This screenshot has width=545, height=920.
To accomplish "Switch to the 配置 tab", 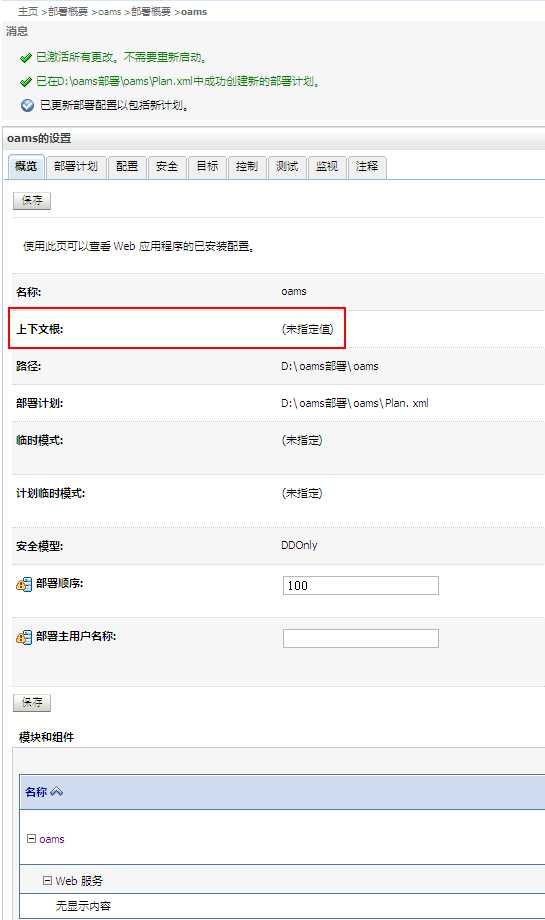I will (x=127, y=167).
